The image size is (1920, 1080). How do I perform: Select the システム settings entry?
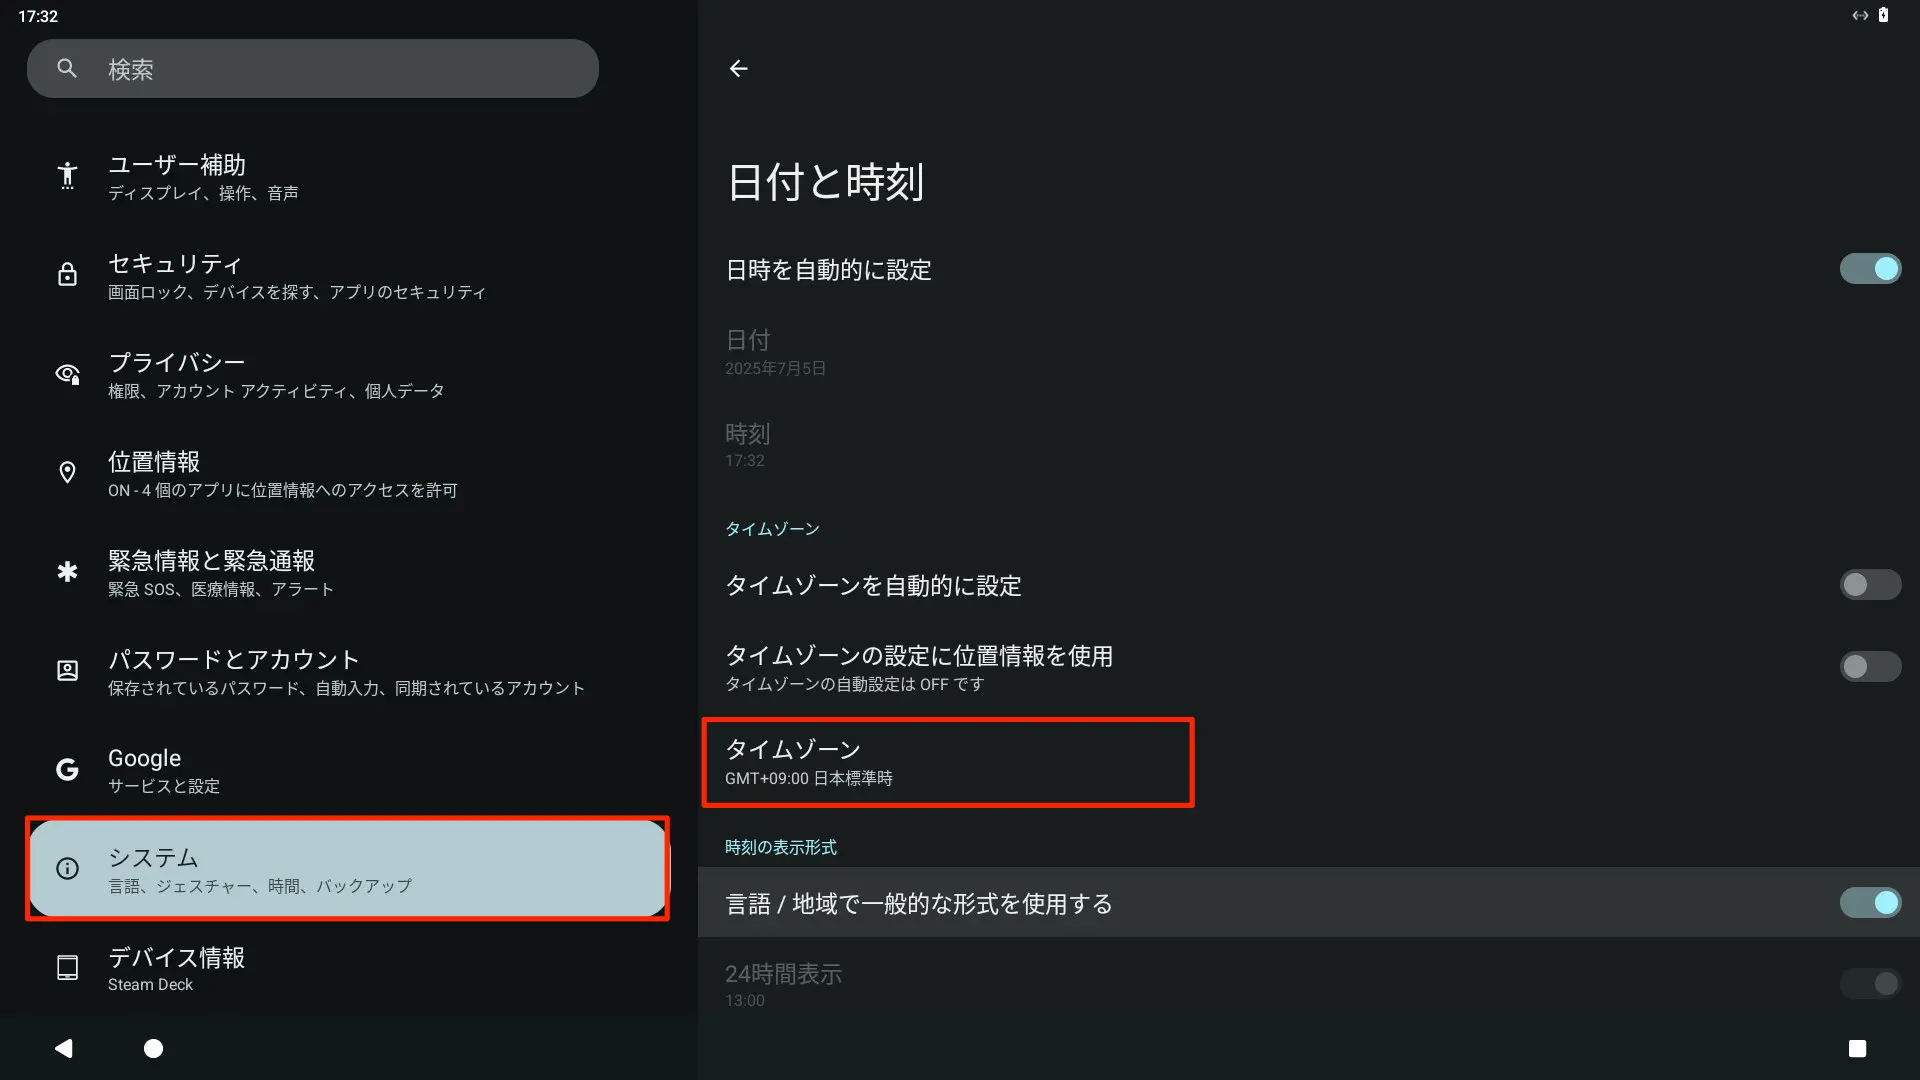pyautogui.click(x=348, y=869)
